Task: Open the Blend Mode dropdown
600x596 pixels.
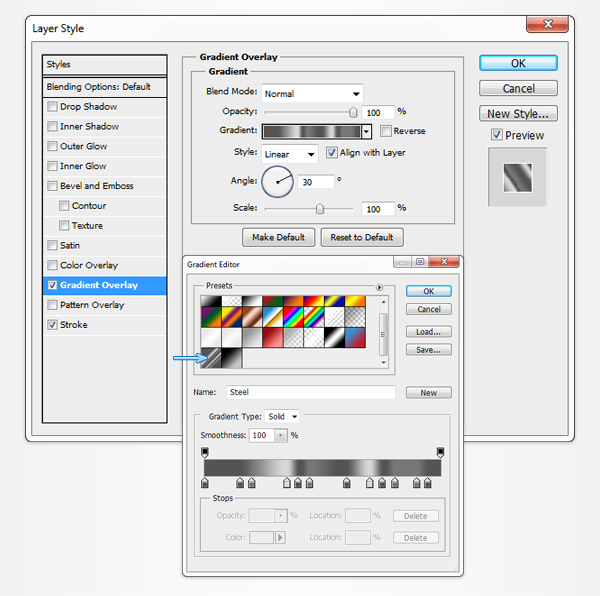Action: pyautogui.click(x=312, y=94)
